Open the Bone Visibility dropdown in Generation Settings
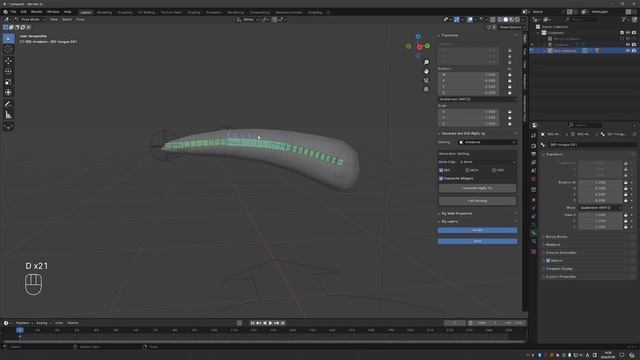The width and height of the screenshot is (640, 360). coord(487,162)
